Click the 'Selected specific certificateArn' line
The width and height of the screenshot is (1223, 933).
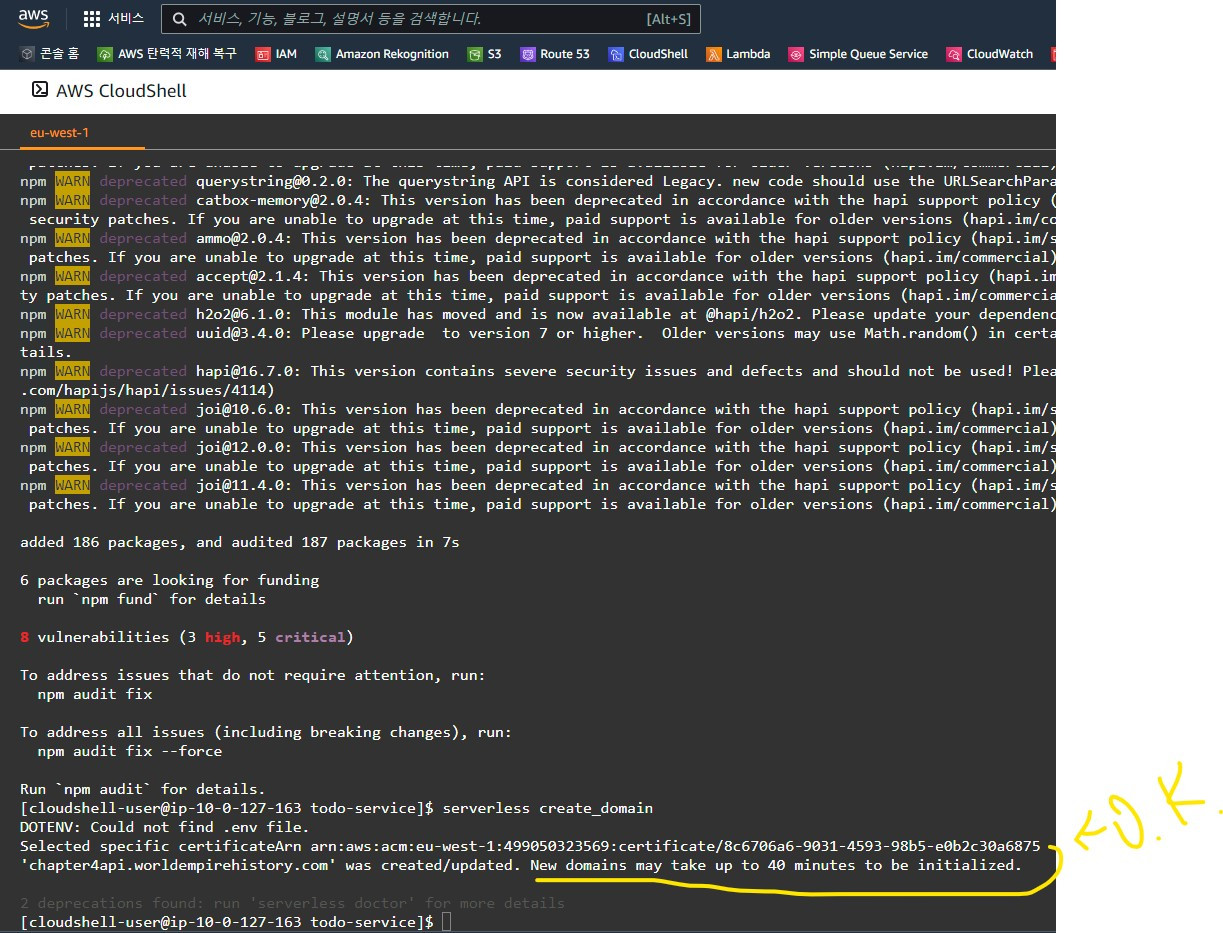coord(530,846)
